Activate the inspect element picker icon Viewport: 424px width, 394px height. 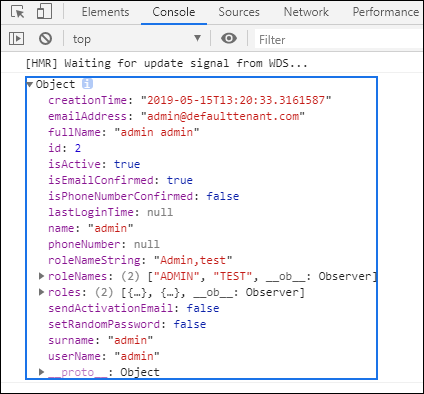tap(17, 12)
